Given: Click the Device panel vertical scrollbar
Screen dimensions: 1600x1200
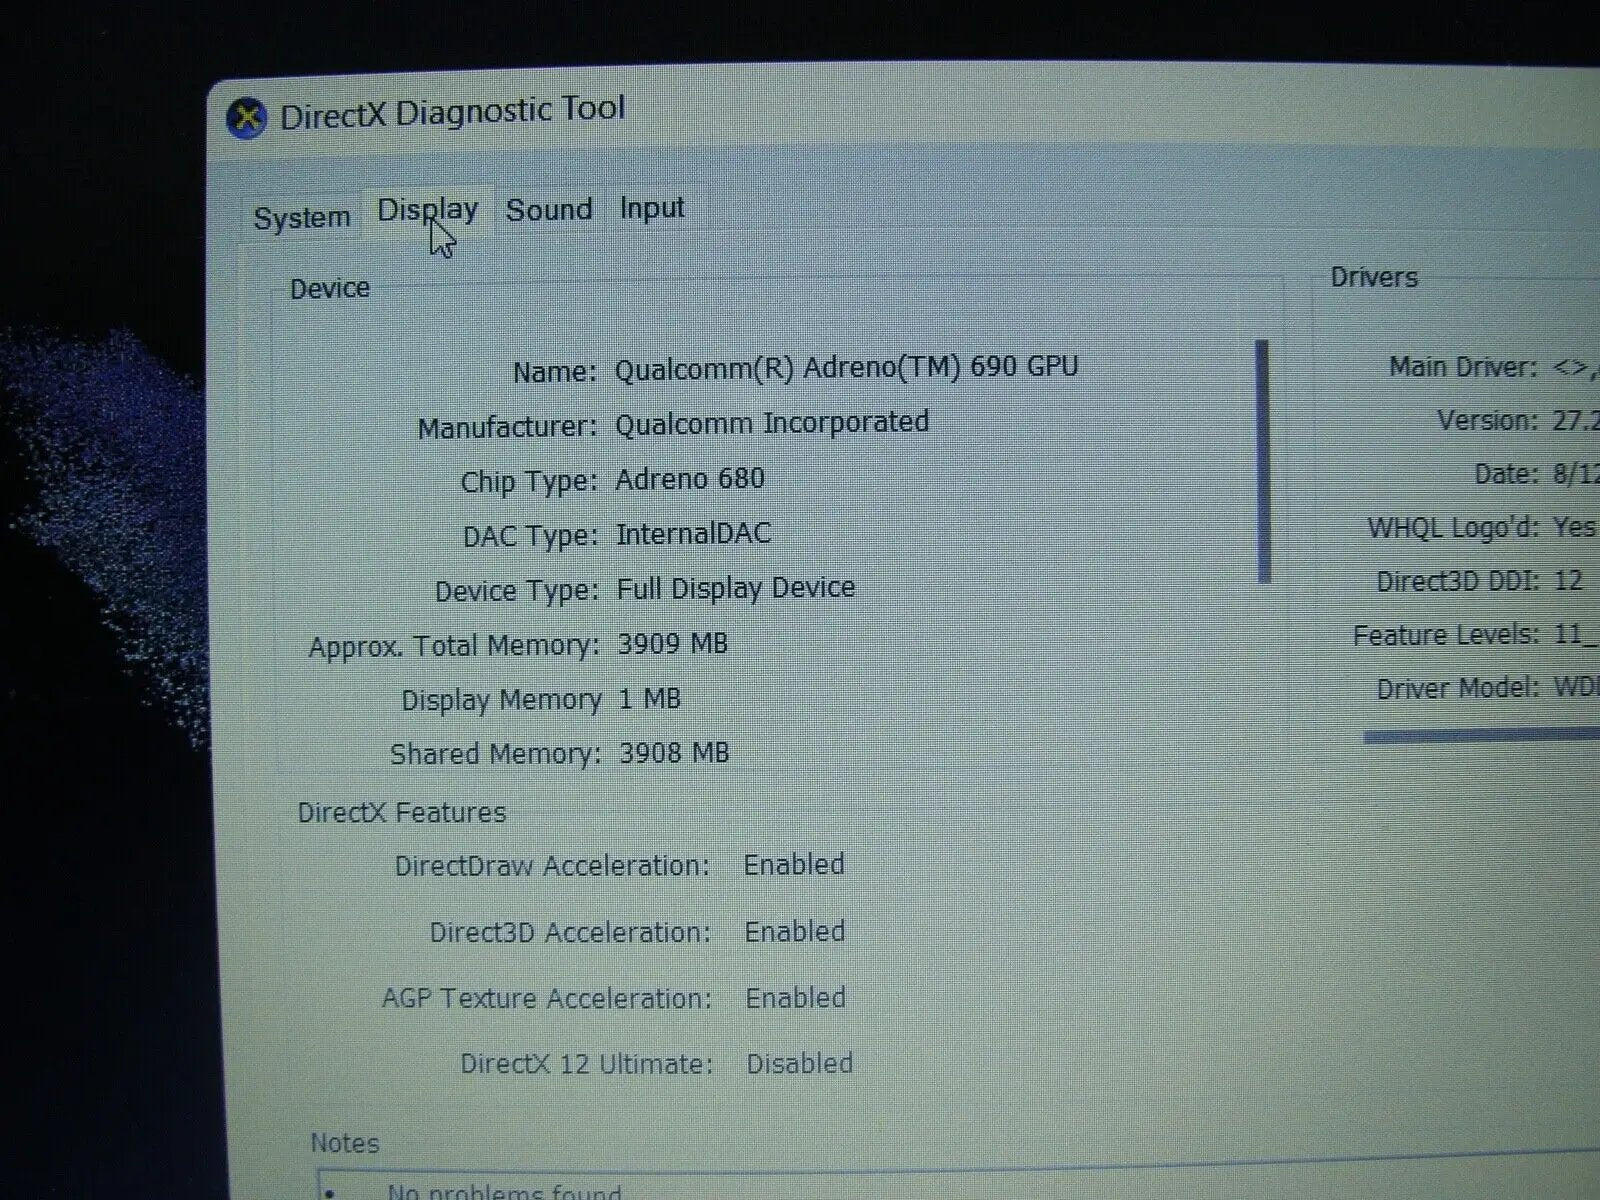Looking at the screenshot, I should 1263,460.
